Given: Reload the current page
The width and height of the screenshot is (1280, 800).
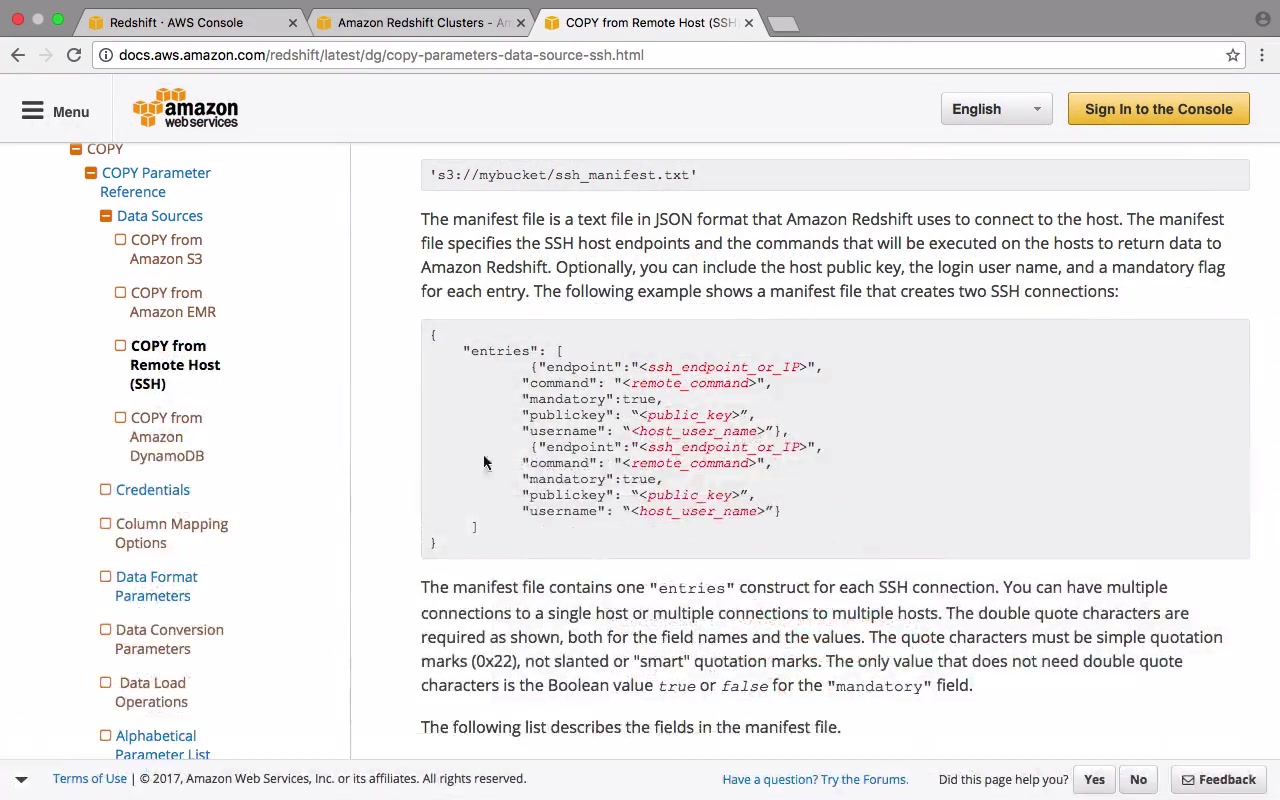Looking at the screenshot, I should pos(74,55).
